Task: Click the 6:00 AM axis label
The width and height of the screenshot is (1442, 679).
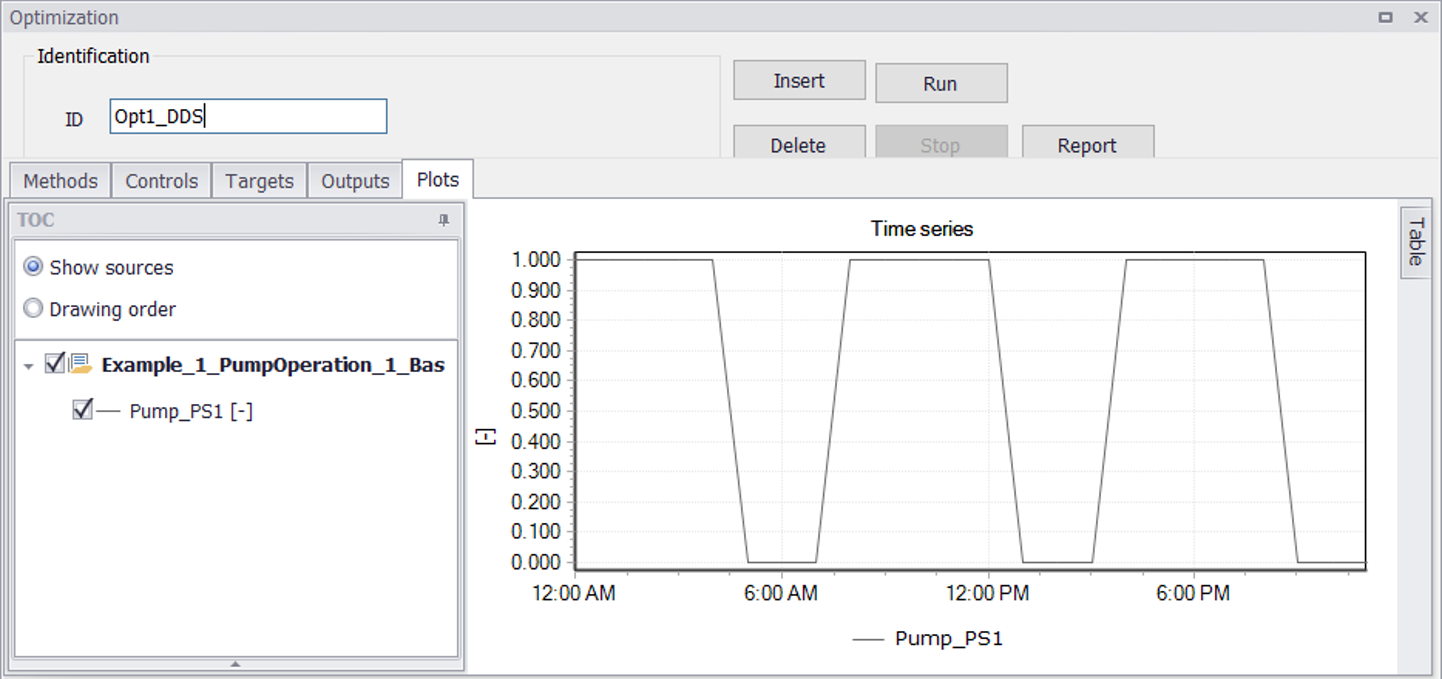Action: [780, 593]
